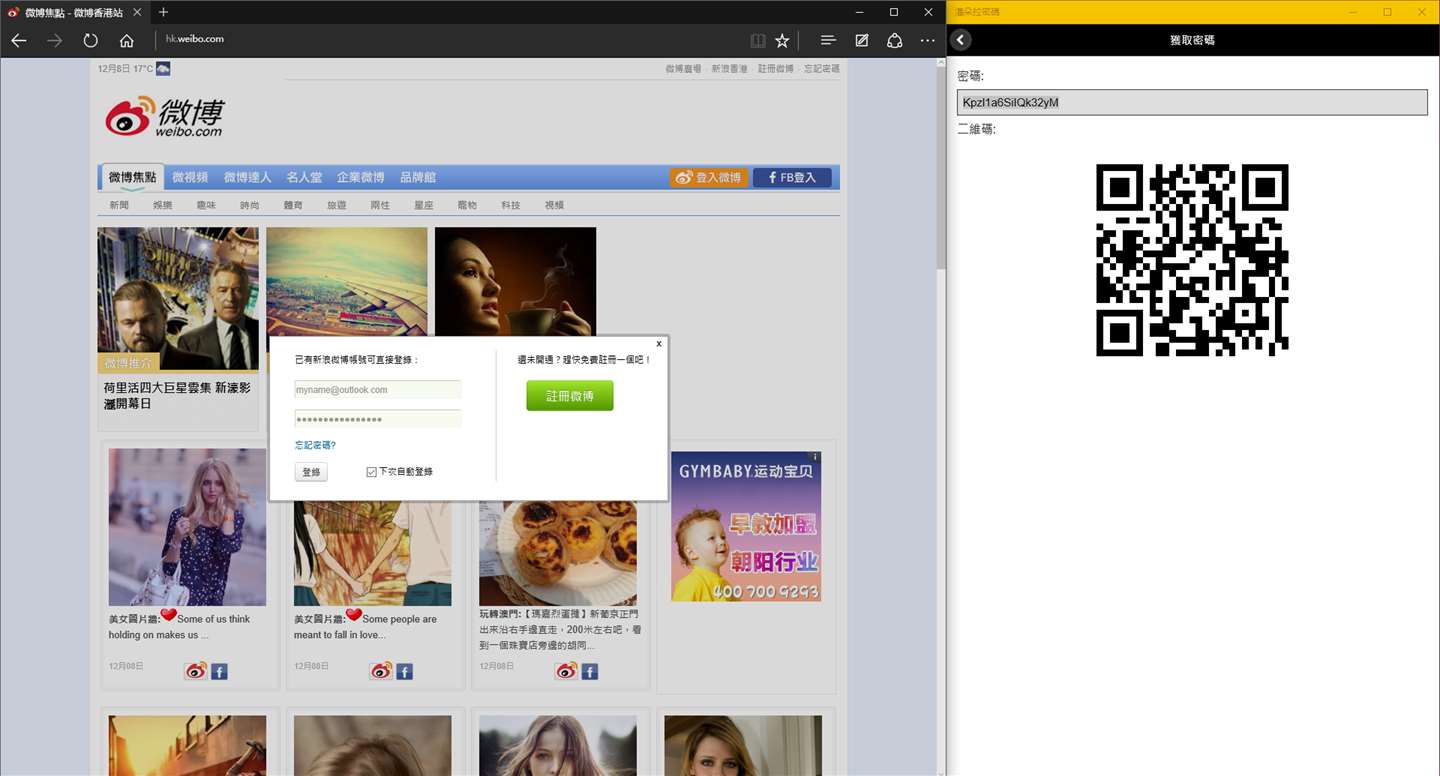Open the 微博達人 tab
The image size is (1440, 776).
tap(247, 177)
